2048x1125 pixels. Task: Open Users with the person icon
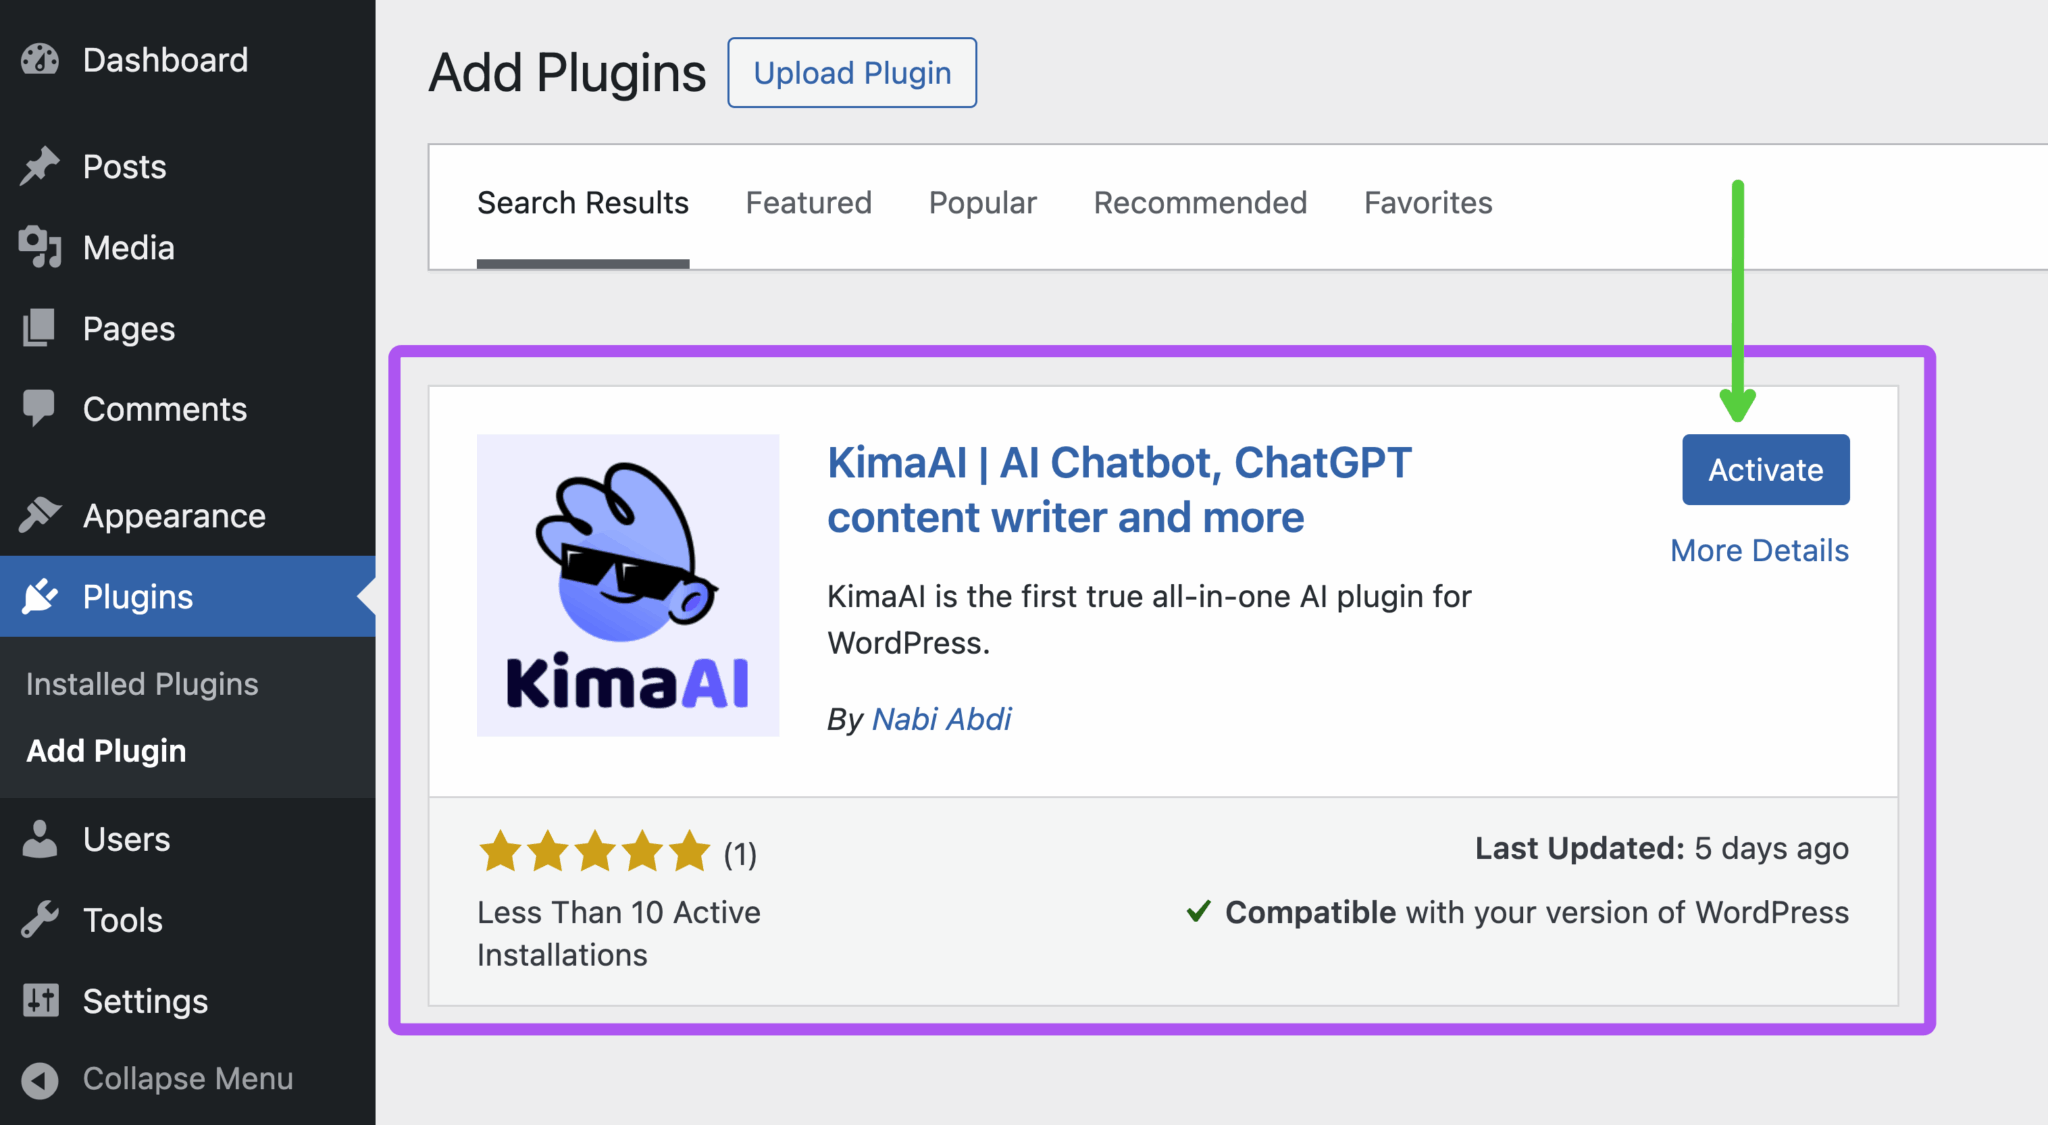point(39,839)
